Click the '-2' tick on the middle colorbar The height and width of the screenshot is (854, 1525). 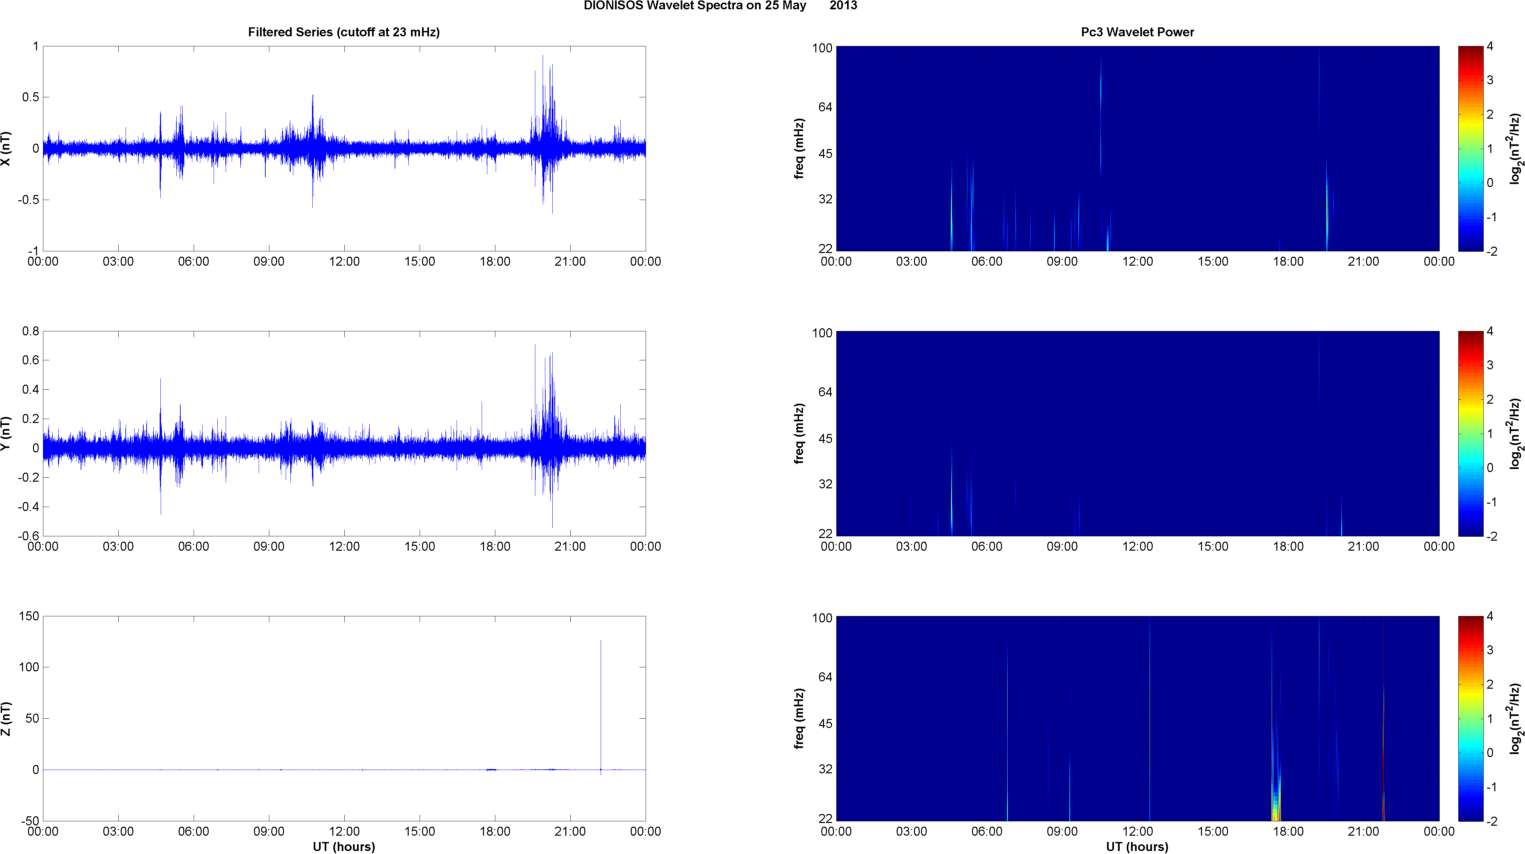pos(1490,536)
